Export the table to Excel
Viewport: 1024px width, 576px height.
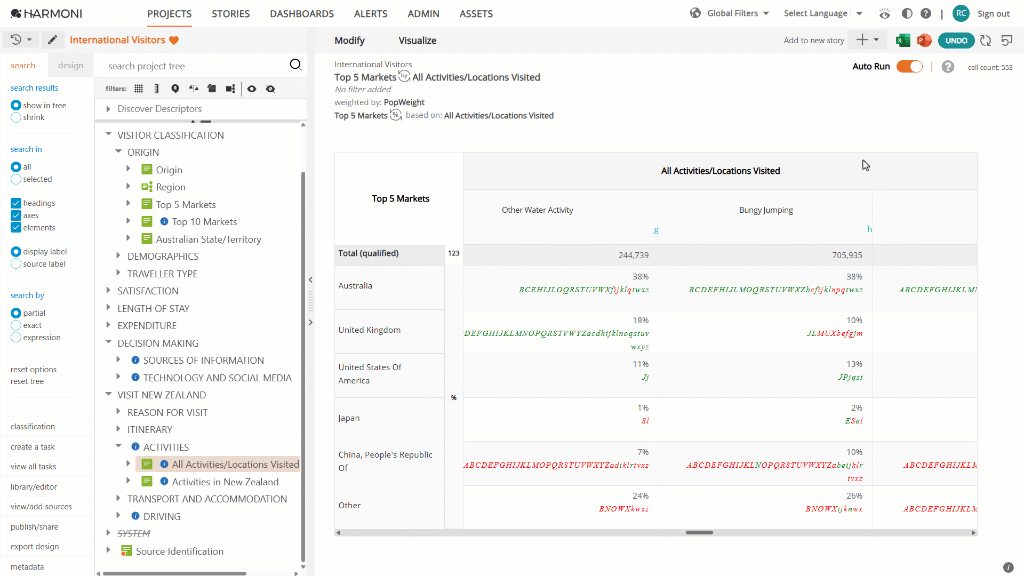click(x=903, y=40)
